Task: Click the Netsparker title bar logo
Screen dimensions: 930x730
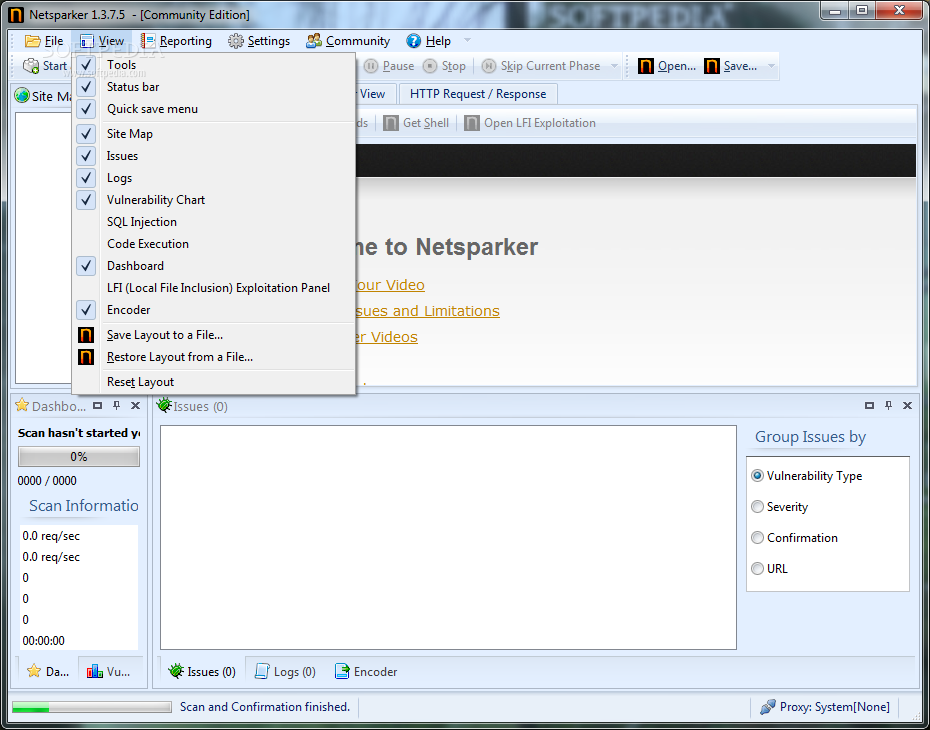Action: click(x=16, y=14)
